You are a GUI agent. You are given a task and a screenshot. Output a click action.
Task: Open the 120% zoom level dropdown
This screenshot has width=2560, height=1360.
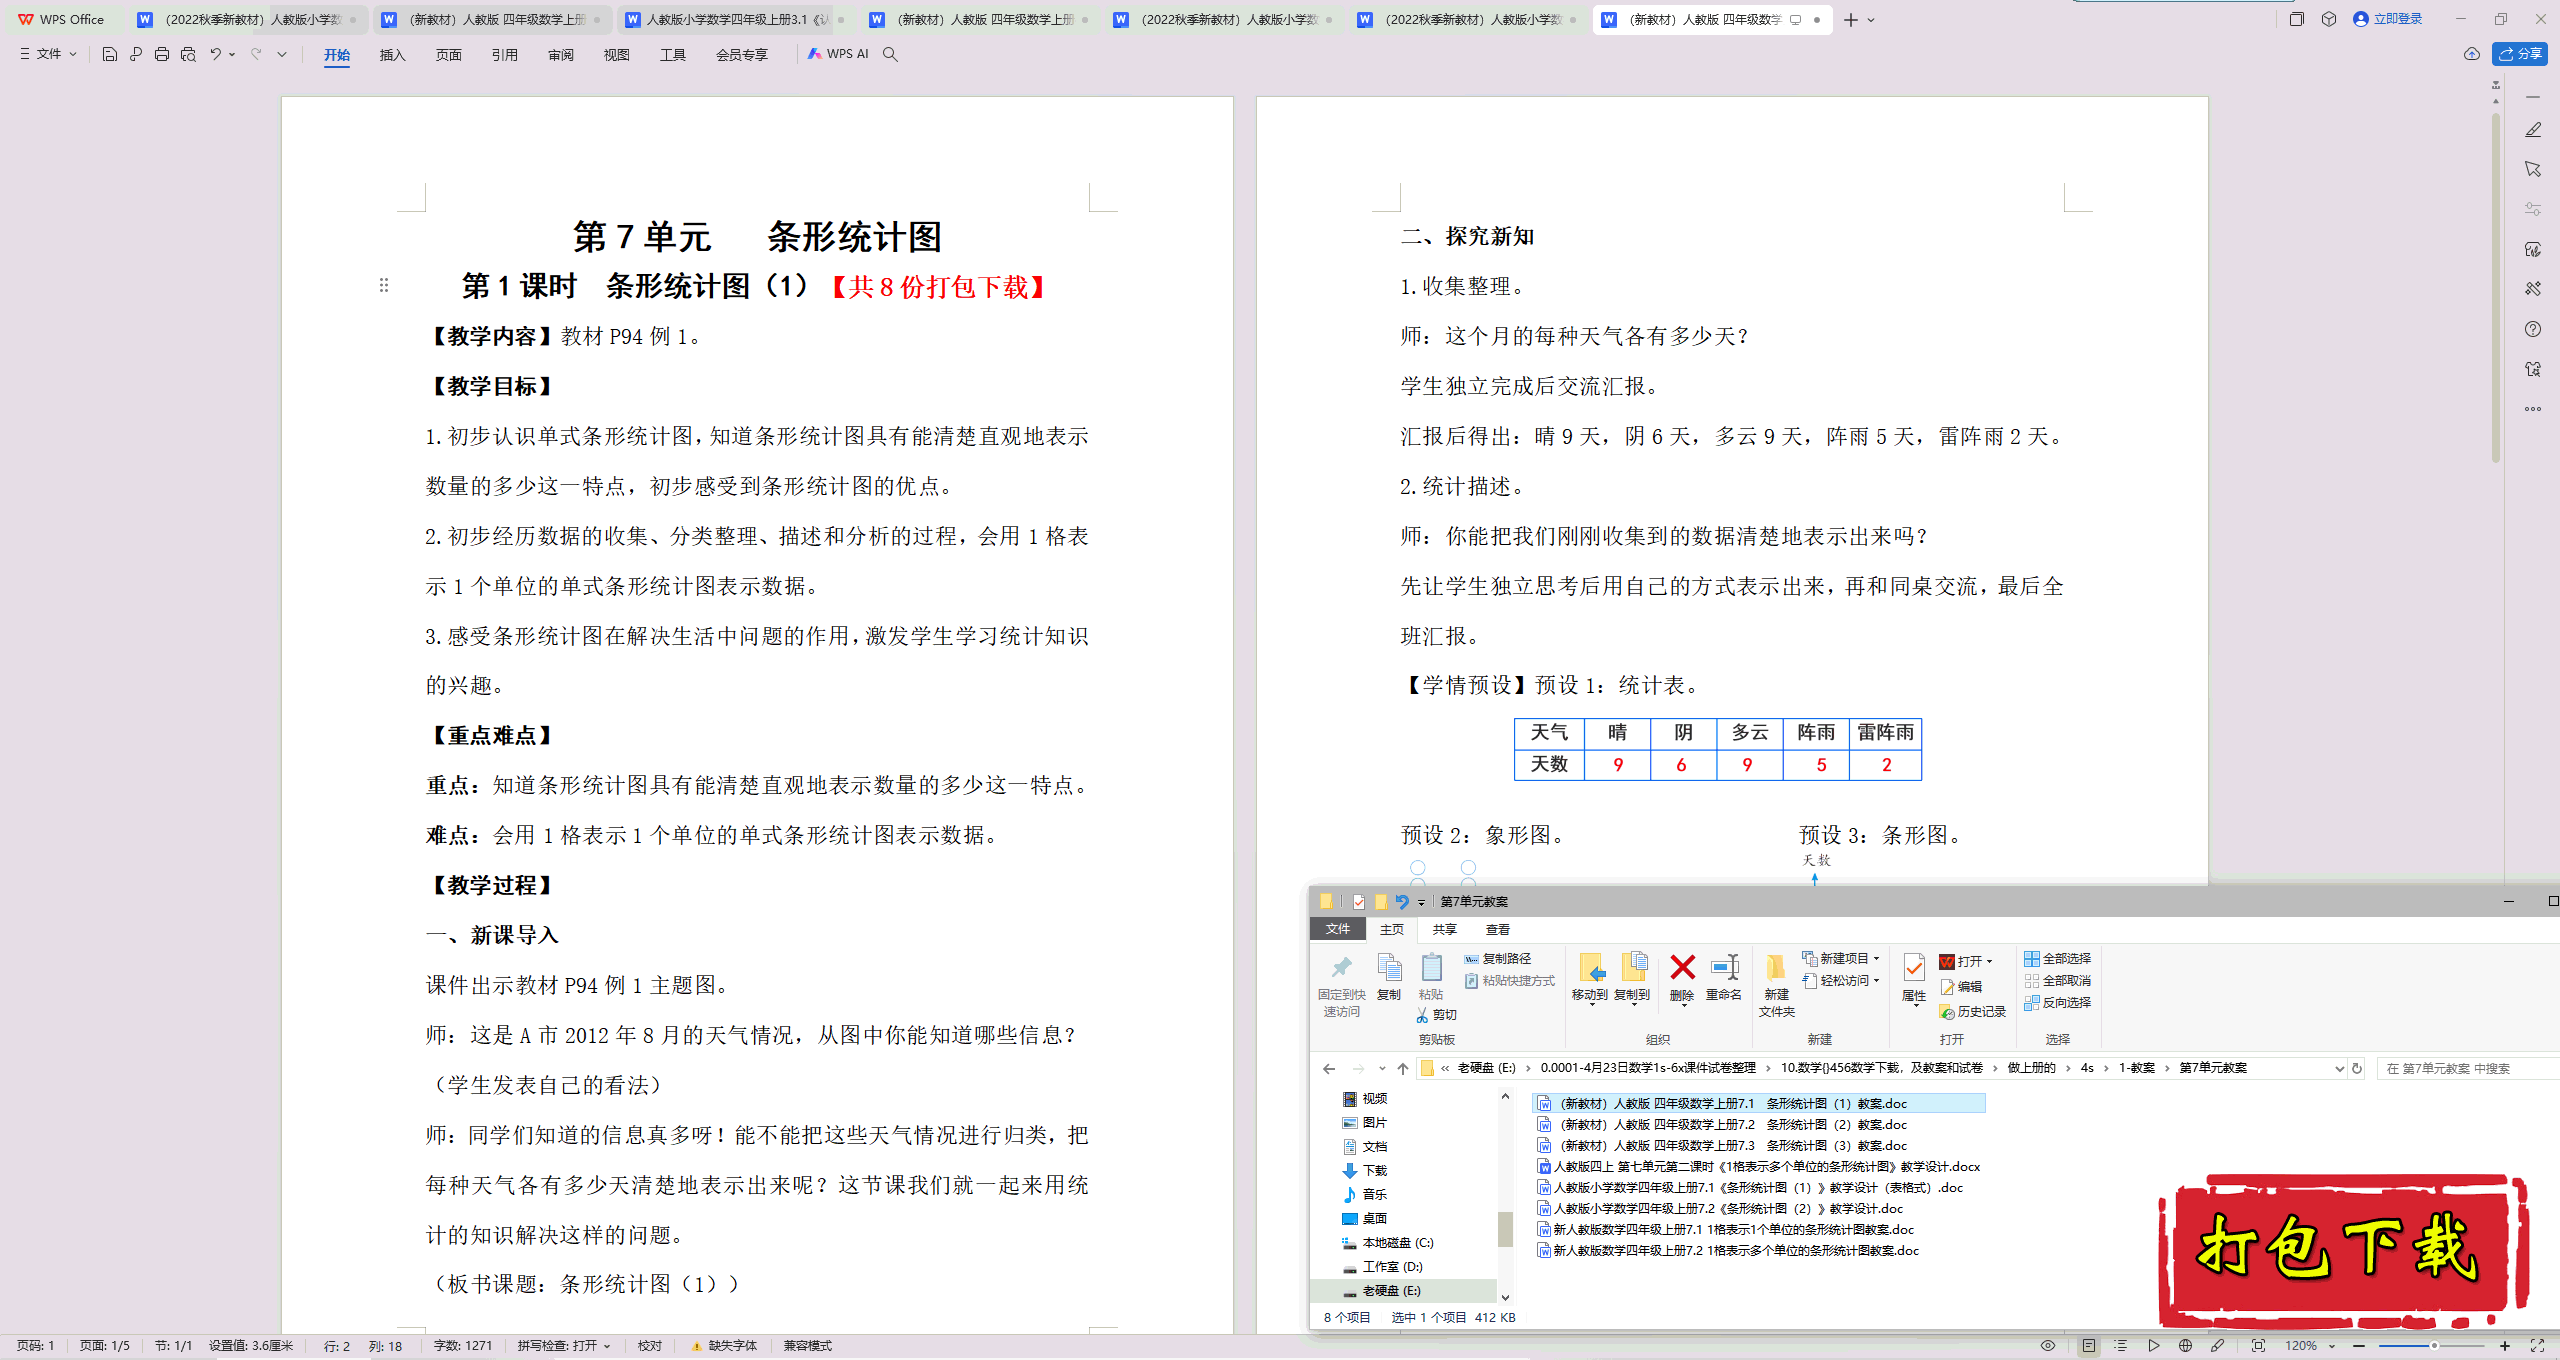tap(2309, 1346)
